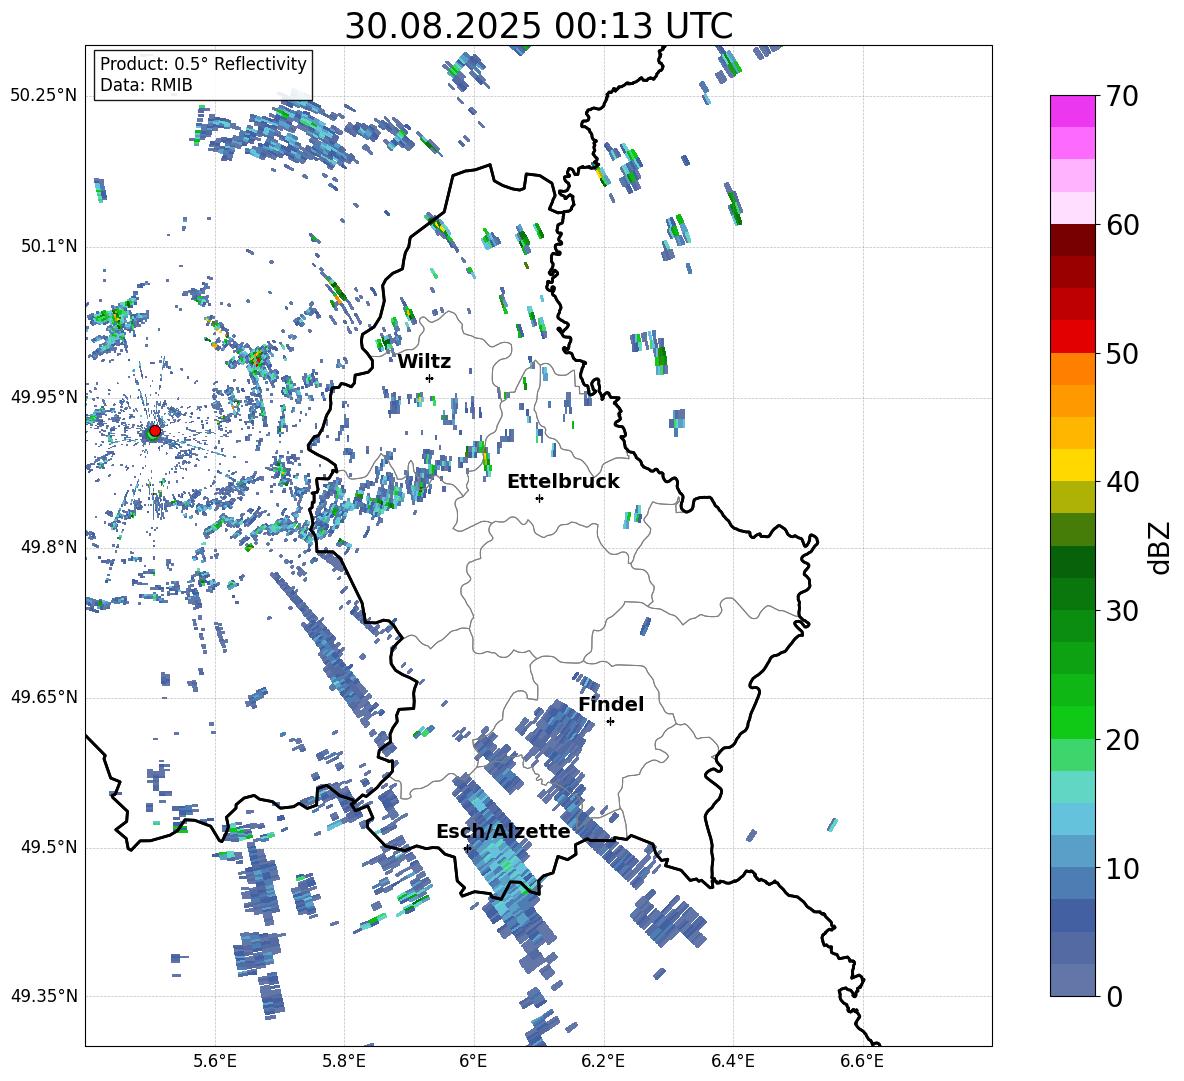The height and width of the screenshot is (1081, 1184).
Task: Click the 49.95°N latitude label
Action: point(44,397)
